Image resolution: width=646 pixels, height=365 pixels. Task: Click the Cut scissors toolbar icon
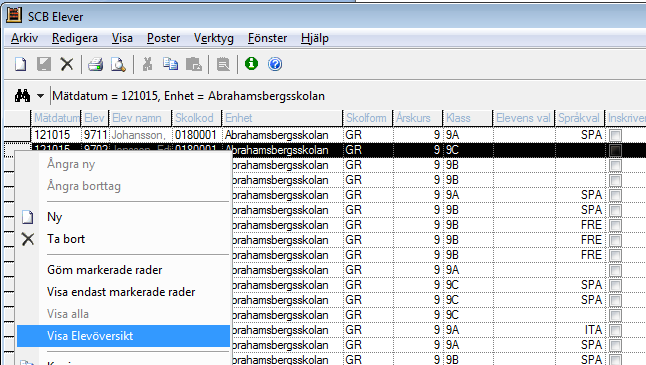(147, 64)
